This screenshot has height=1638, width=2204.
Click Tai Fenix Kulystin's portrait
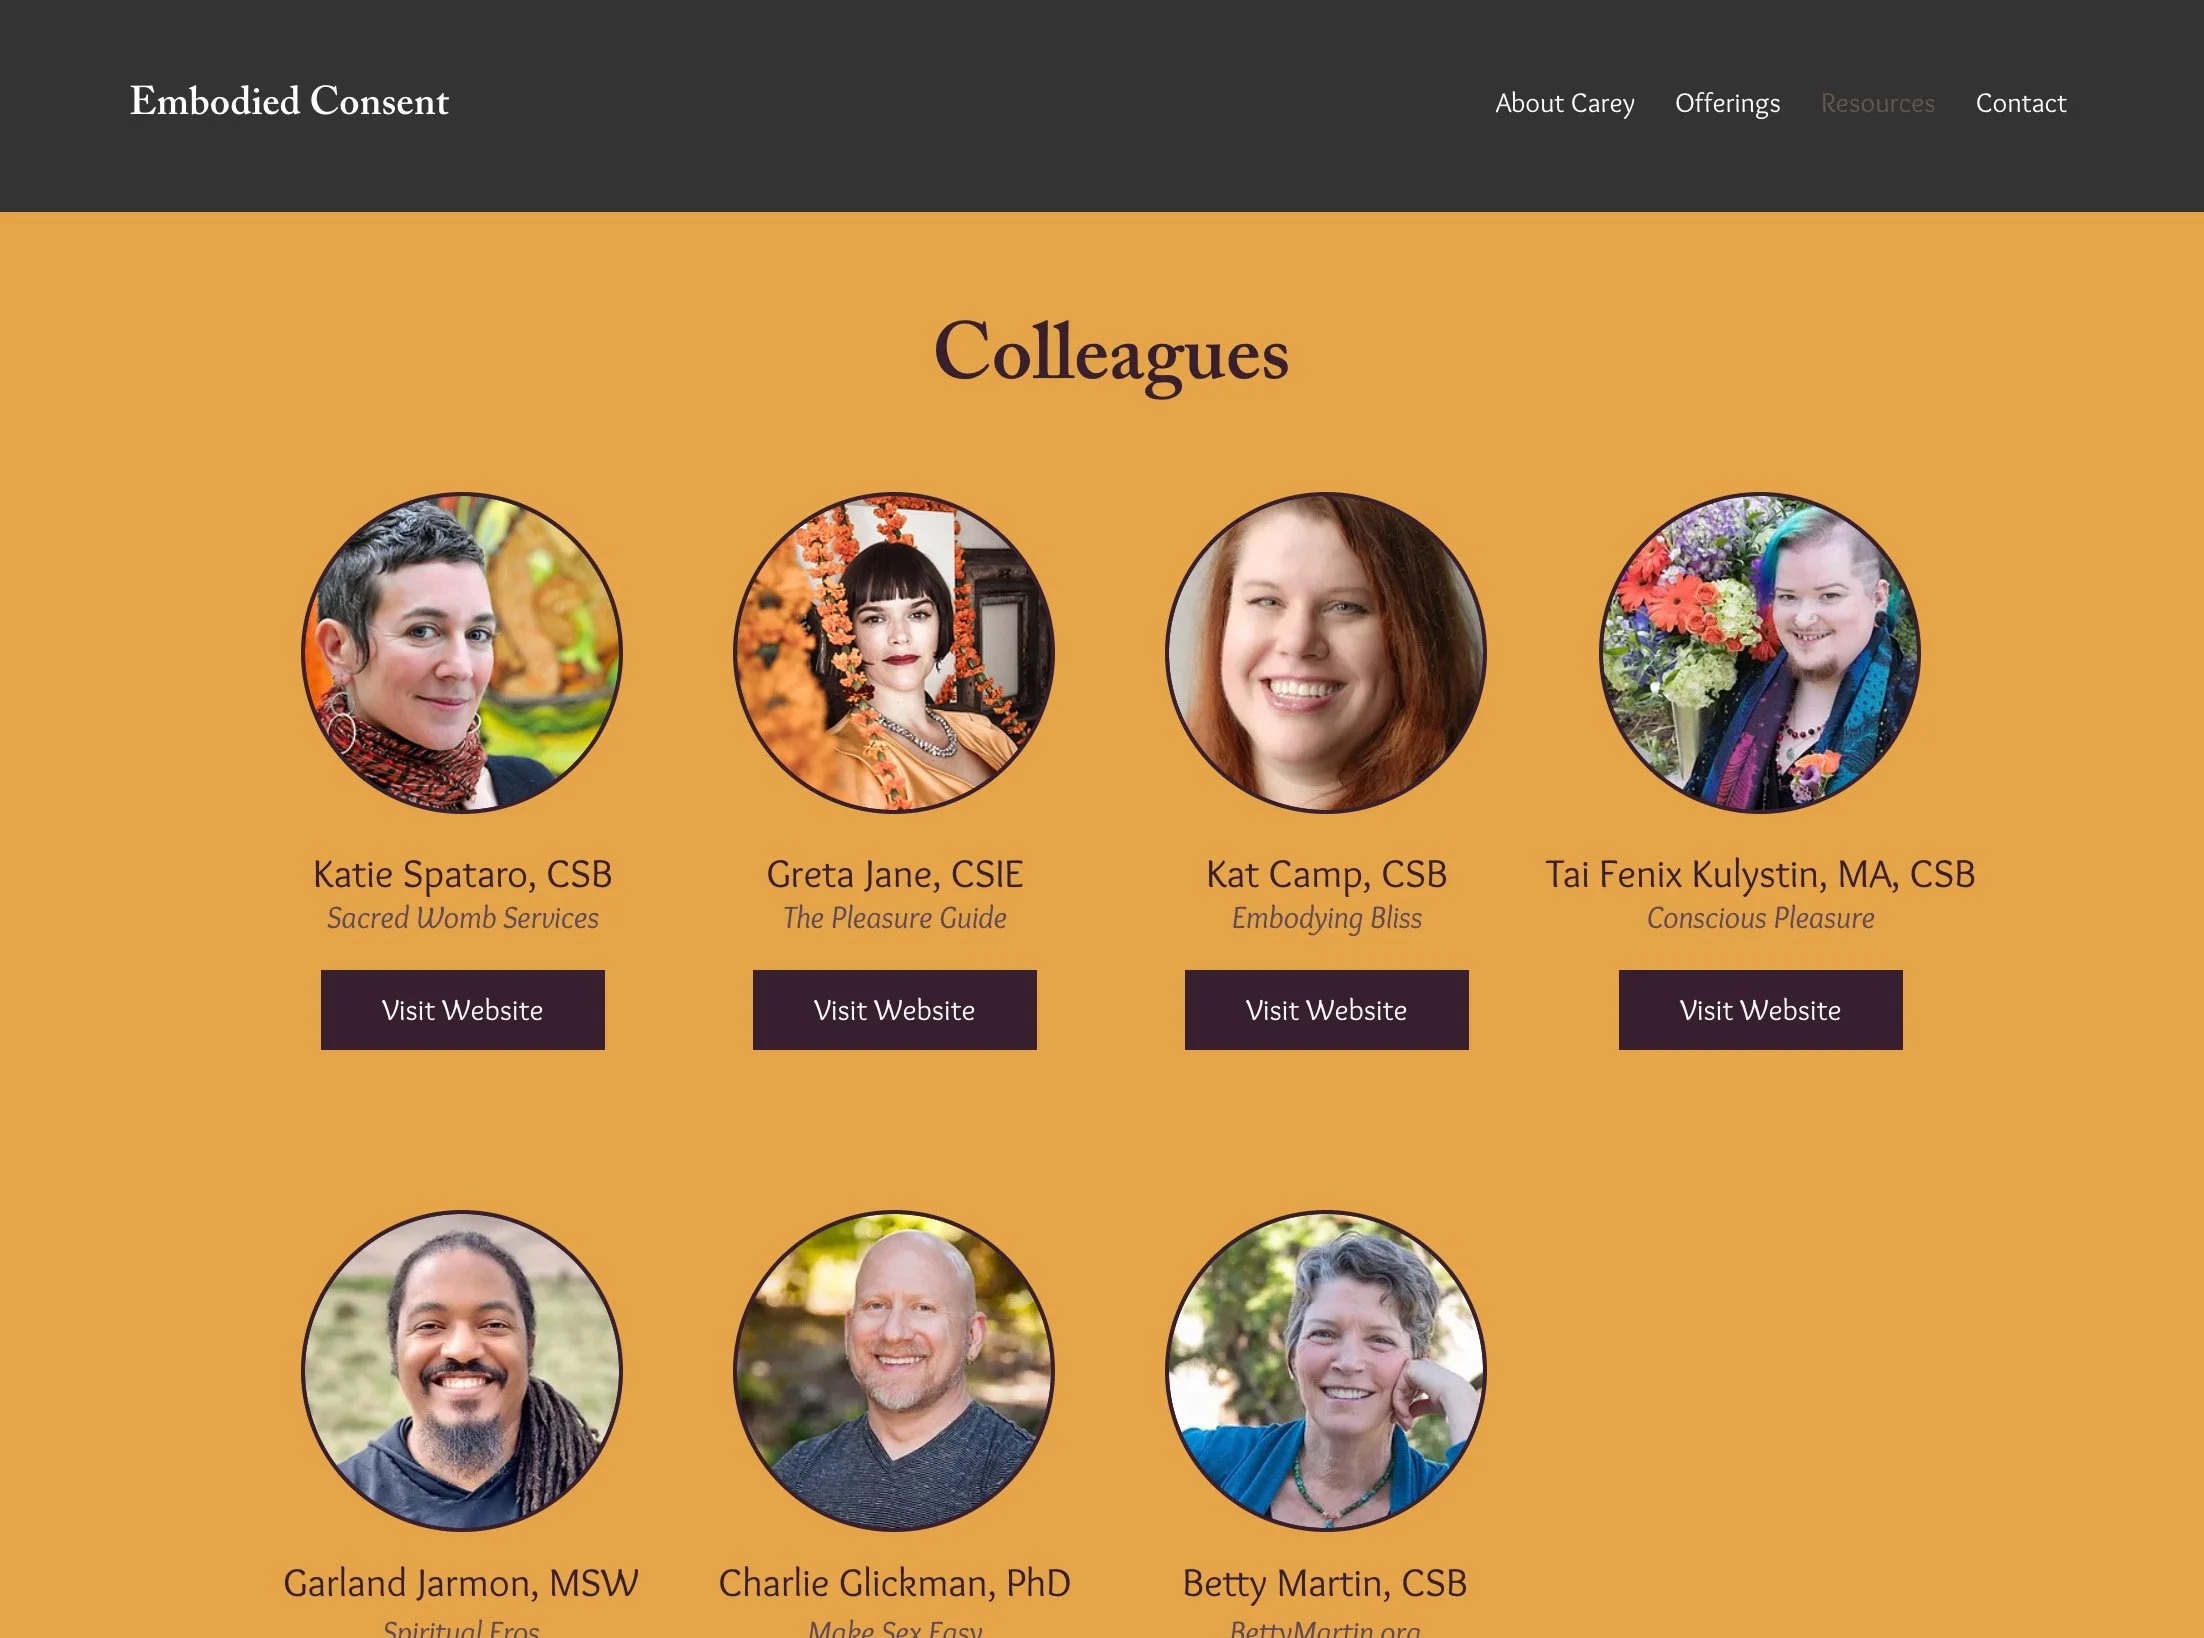tap(1760, 653)
